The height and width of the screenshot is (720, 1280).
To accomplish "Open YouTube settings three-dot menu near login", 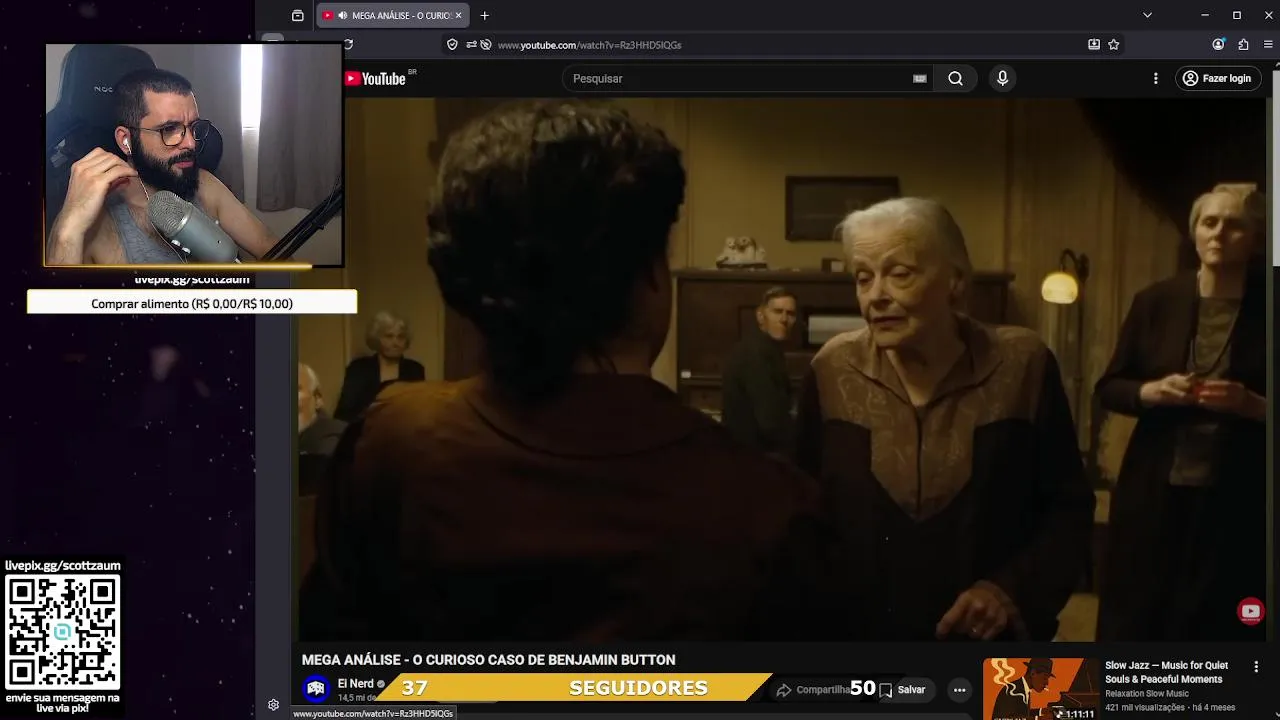I will click(x=1156, y=78).
